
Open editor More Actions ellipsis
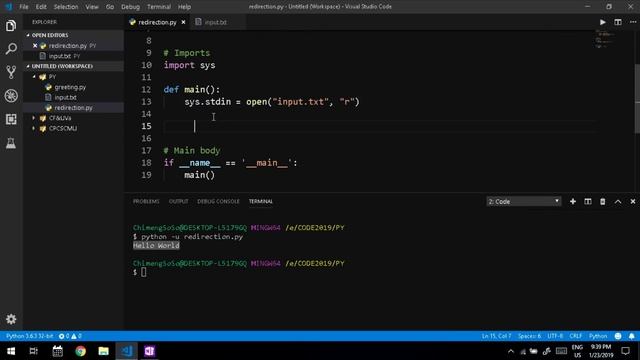point(633,22)
